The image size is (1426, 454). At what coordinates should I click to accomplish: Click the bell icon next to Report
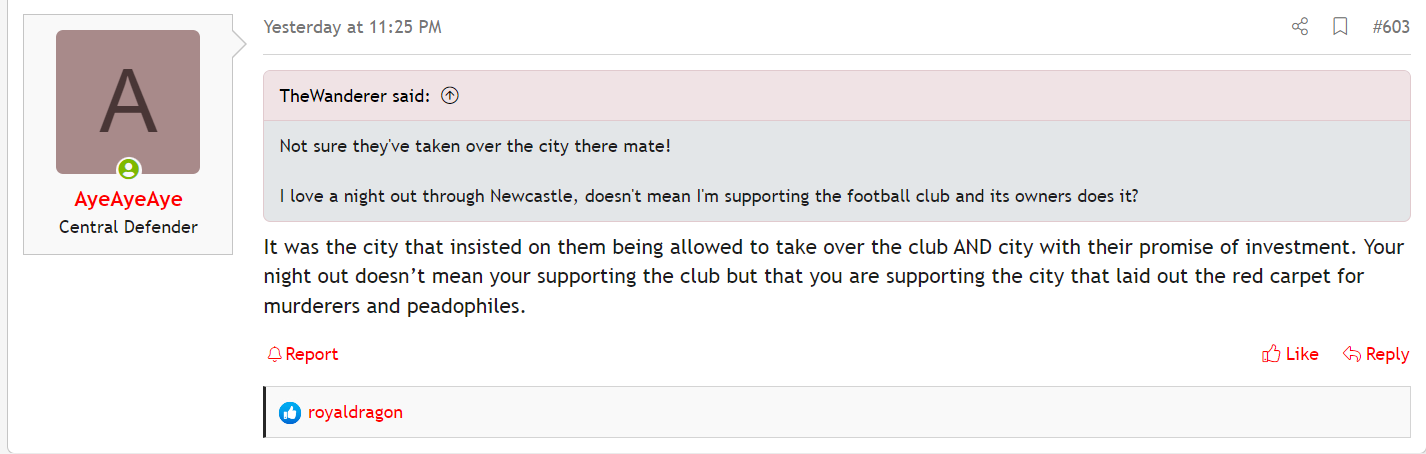(x=274, y=354)
